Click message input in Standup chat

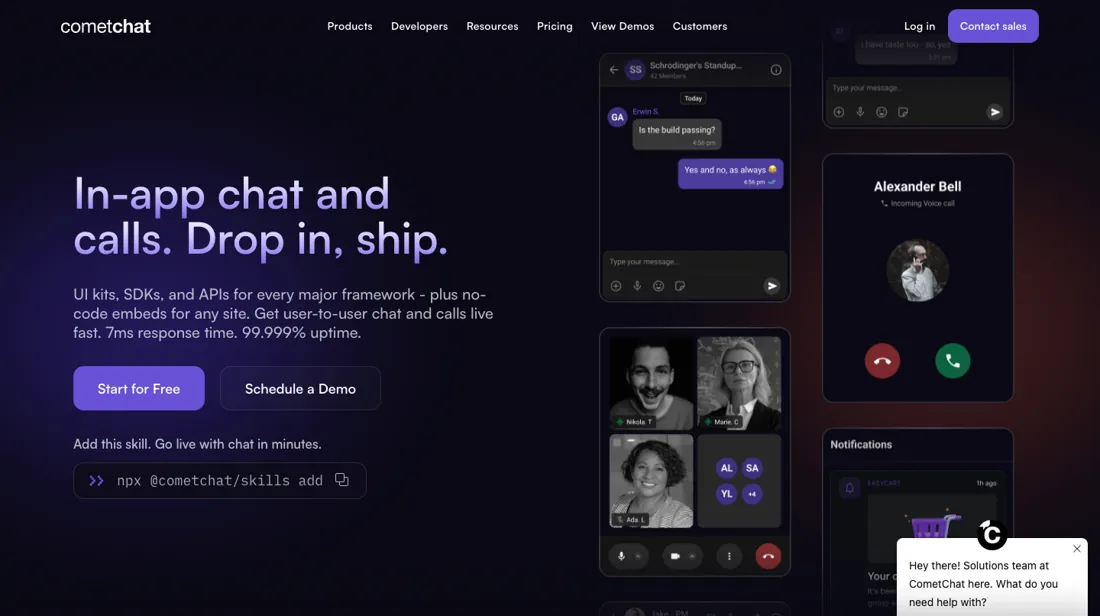pos(695,262)
